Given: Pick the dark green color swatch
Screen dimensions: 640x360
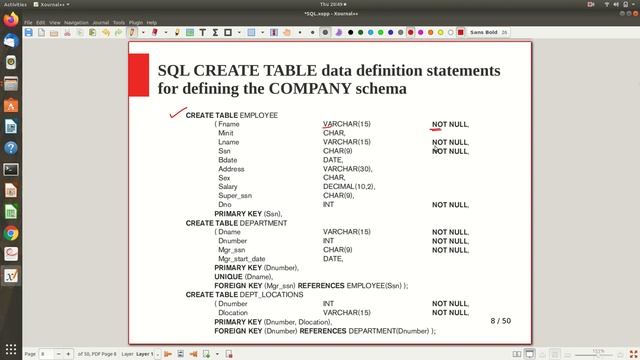Looking at the screenshot, I should [360, 32].
